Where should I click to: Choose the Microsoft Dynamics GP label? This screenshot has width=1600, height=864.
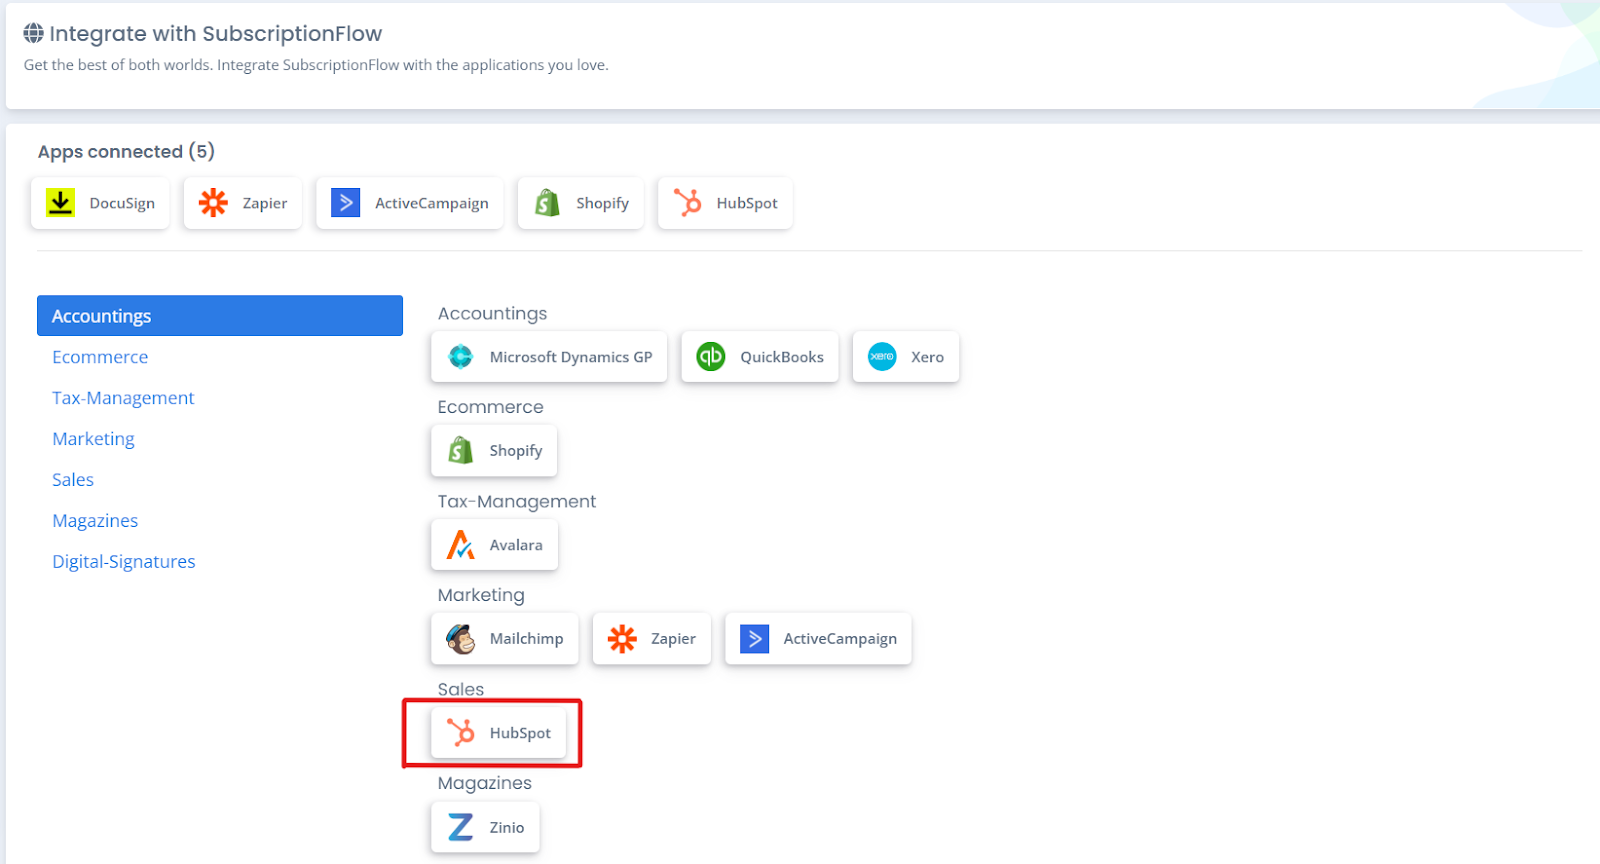pos(571,357)
